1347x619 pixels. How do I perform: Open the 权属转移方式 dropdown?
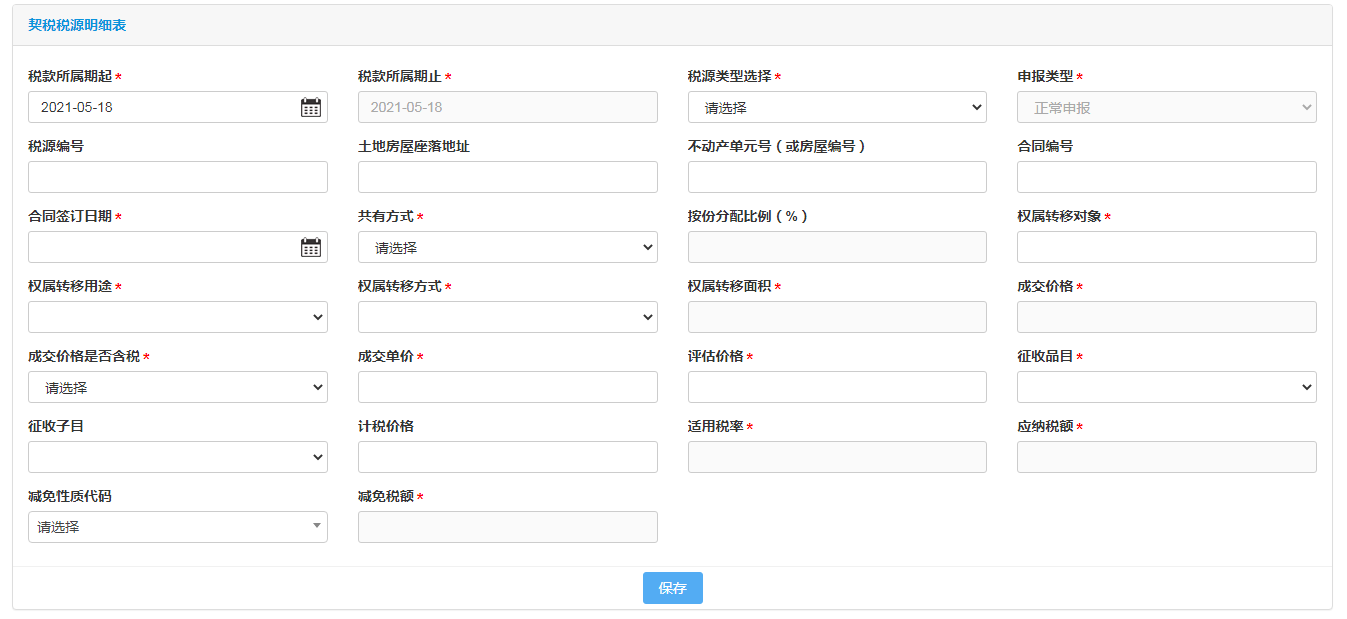(507, 318)
